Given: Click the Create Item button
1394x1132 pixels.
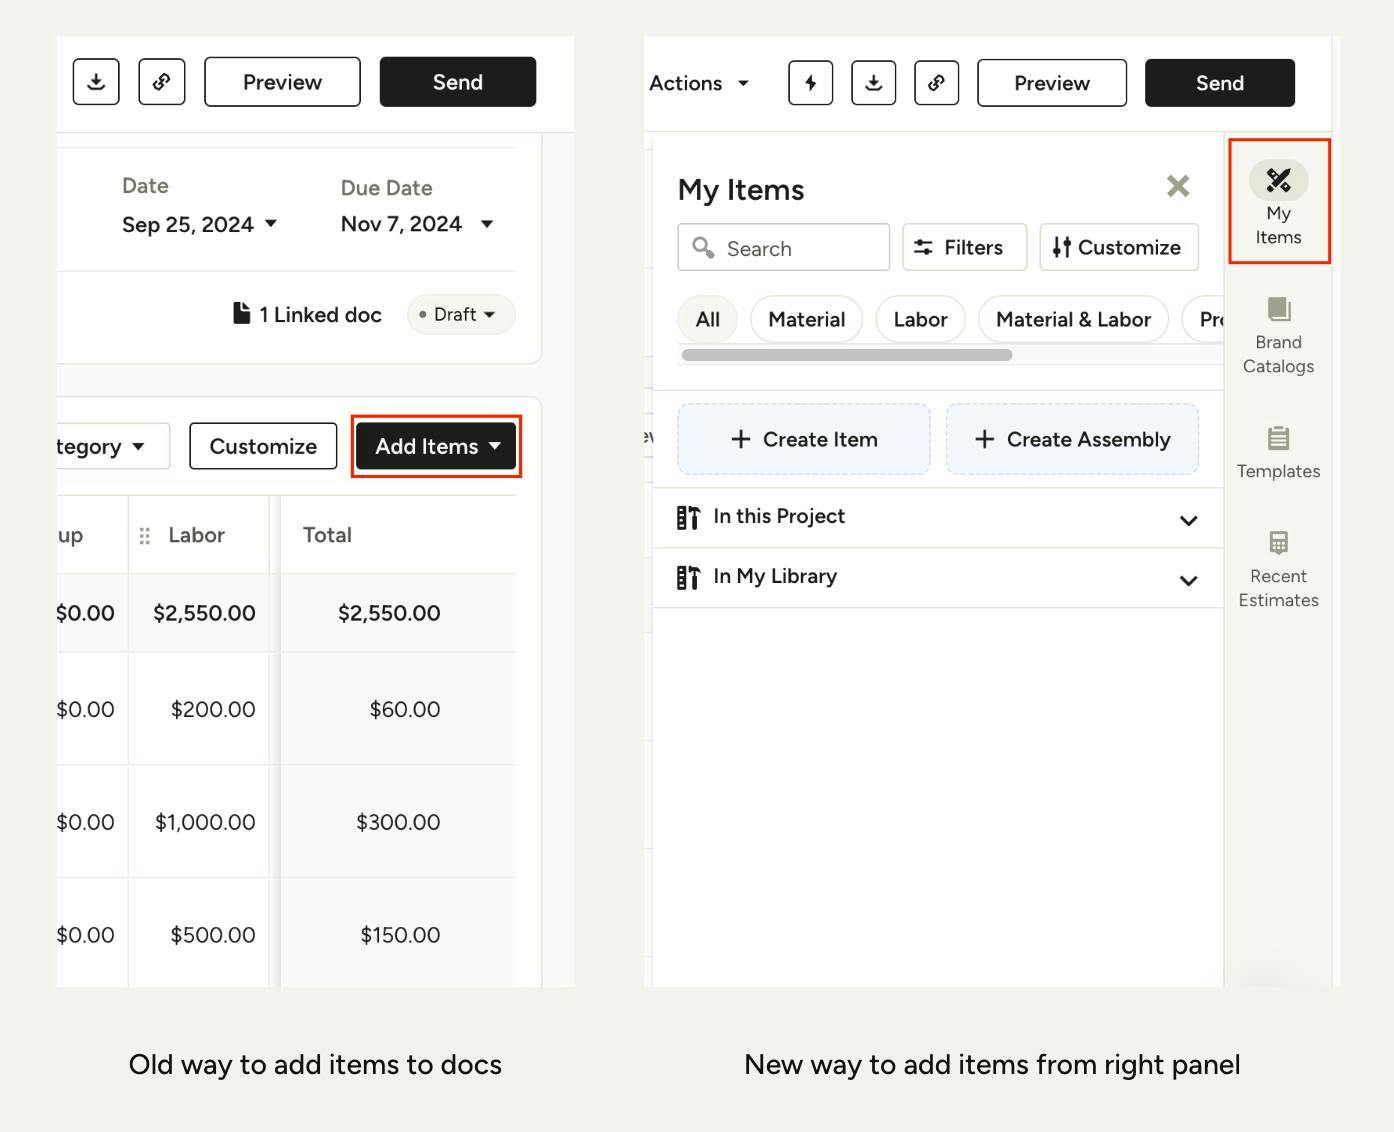Looking at the screenshot, I should click(x=804, y=440).
